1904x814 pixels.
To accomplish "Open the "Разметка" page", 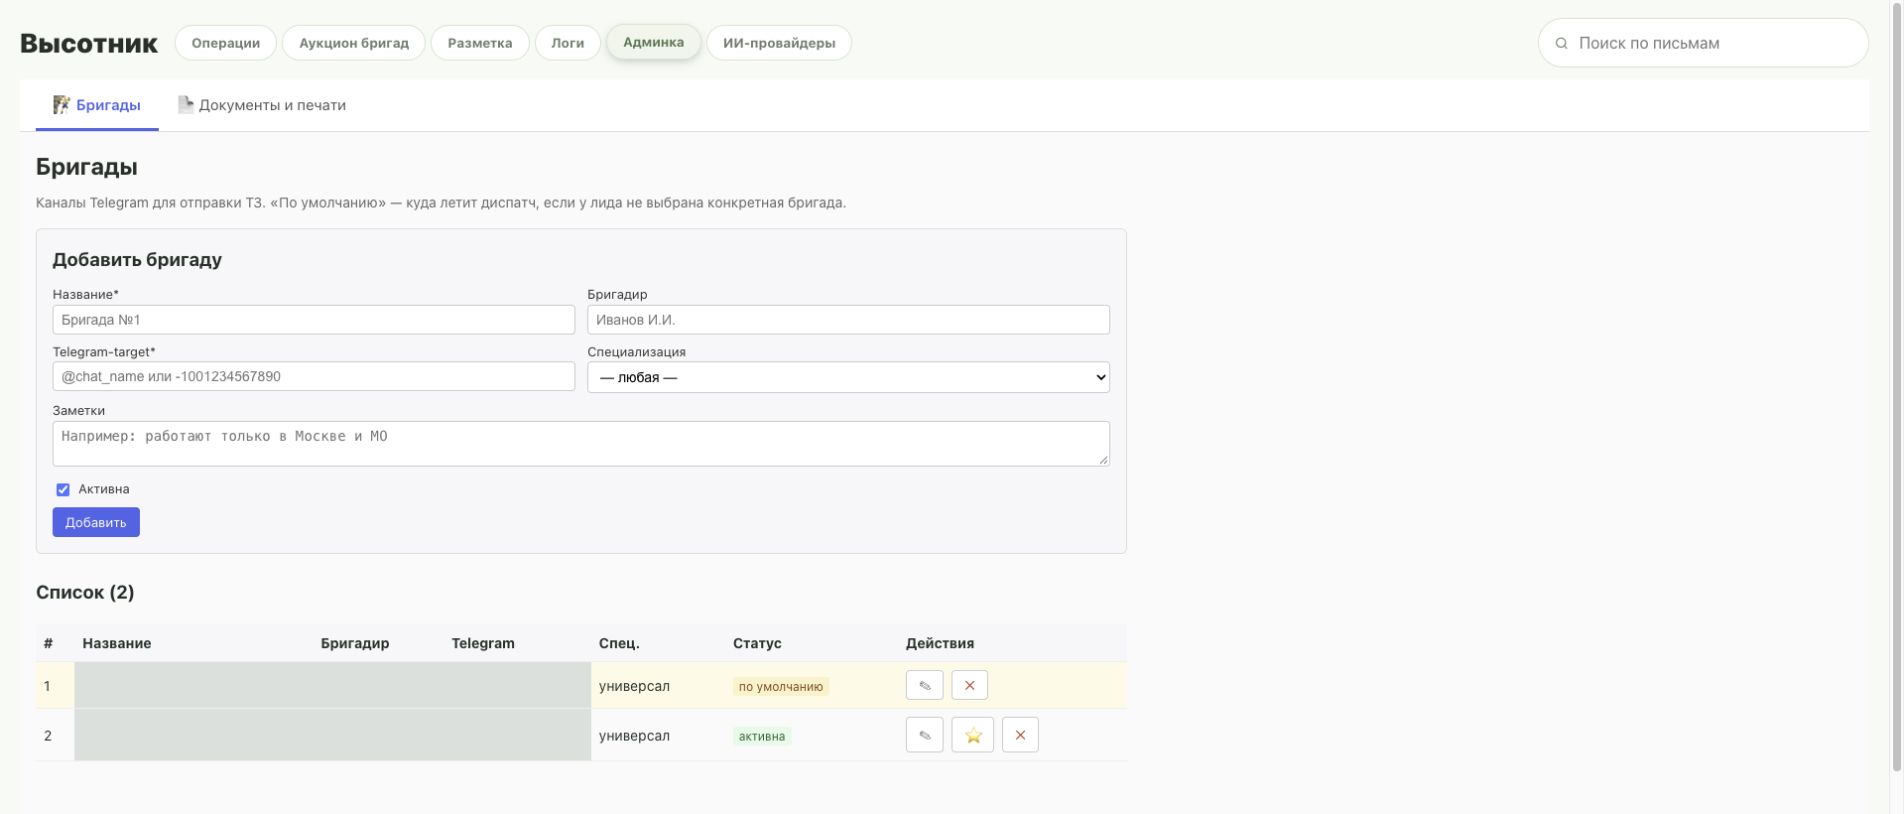I will pos(480,43).
